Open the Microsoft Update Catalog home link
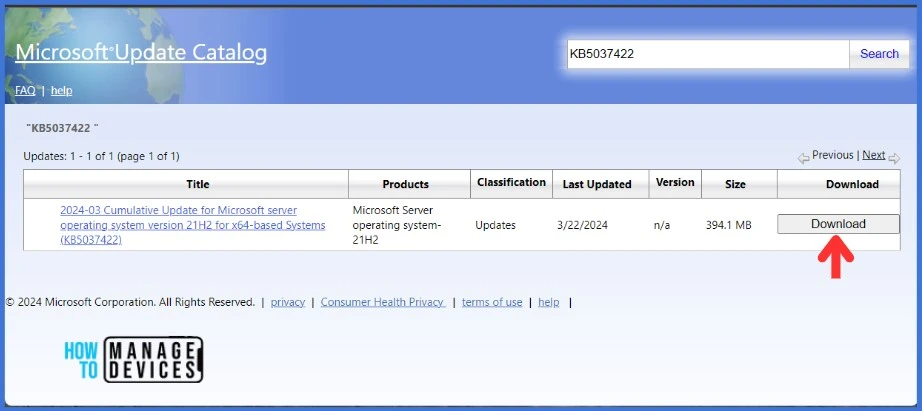 141,53
